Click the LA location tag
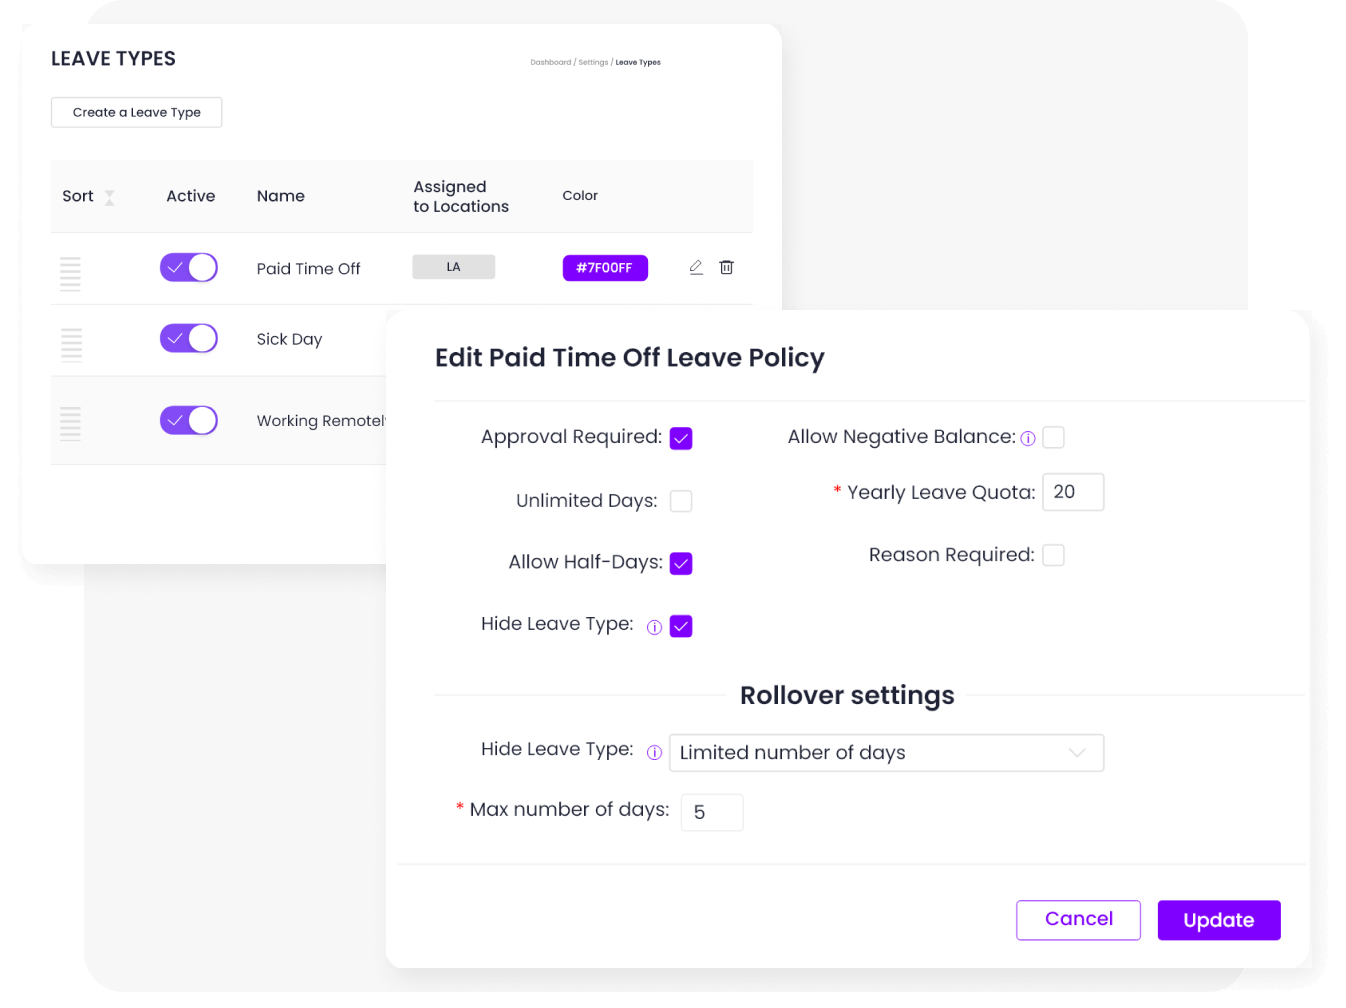Image resolution: width=1346 pixels, height=1008 pixels. [x=454, y=267]
